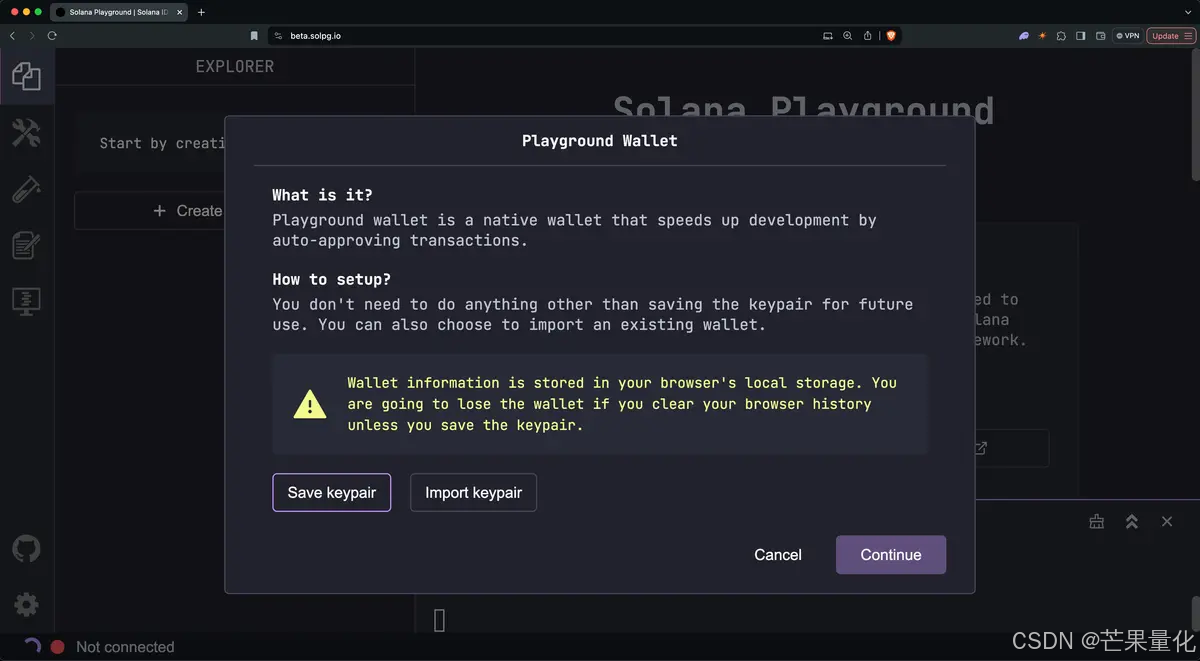Open the Brave Wallet icon
Viewport: 1200px width, 661px height.
click(1101, 35)
